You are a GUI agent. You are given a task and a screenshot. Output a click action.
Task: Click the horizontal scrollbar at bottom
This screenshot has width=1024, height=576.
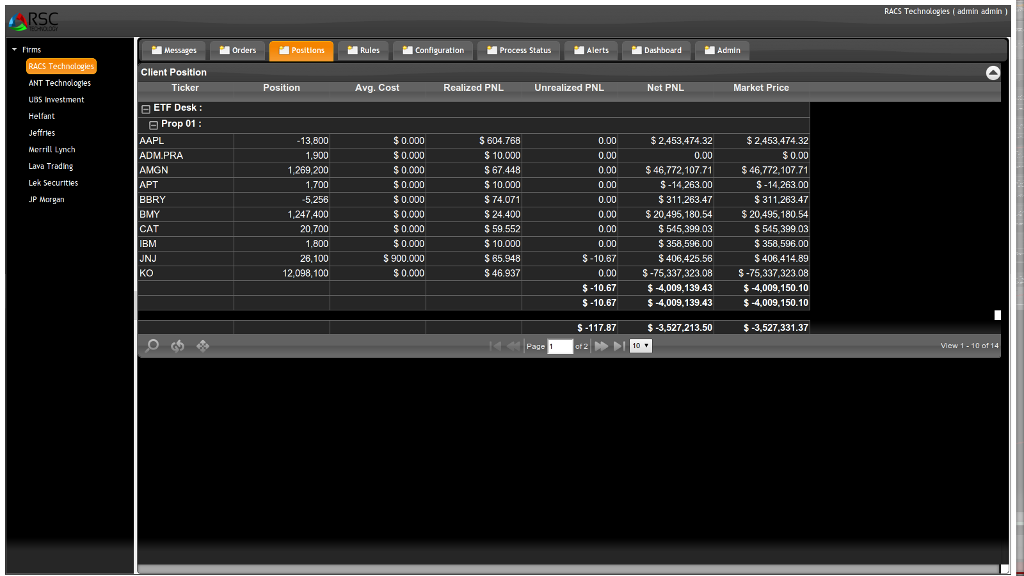570,569
